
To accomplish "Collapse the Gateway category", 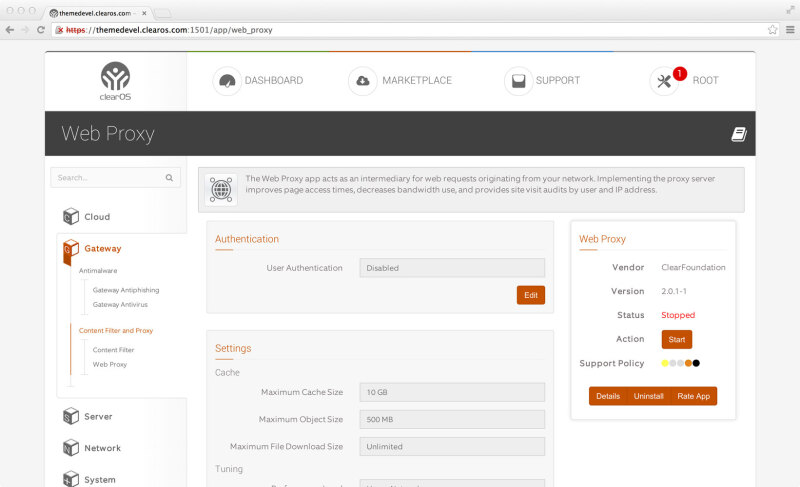I will [x=103, y=248].
